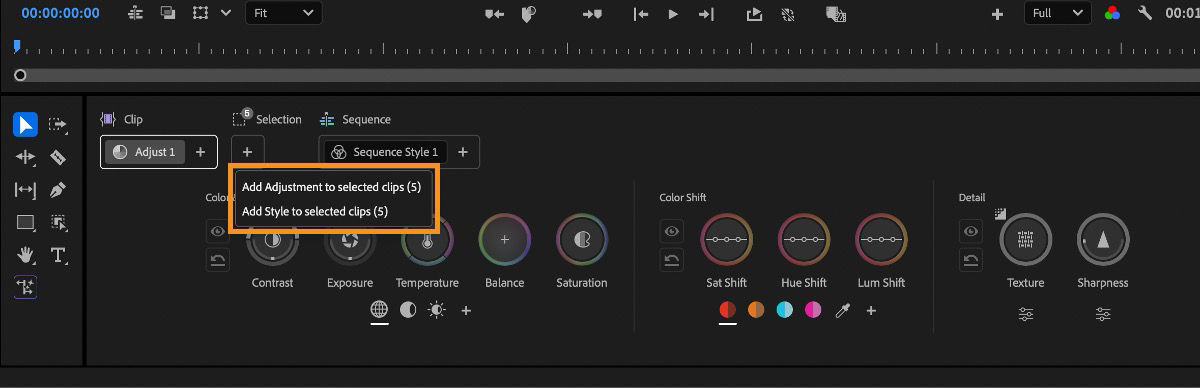Select the Pen tool
Viewport: 1200px width, 388px height.
pyautogui.click(x=58, y=190)
